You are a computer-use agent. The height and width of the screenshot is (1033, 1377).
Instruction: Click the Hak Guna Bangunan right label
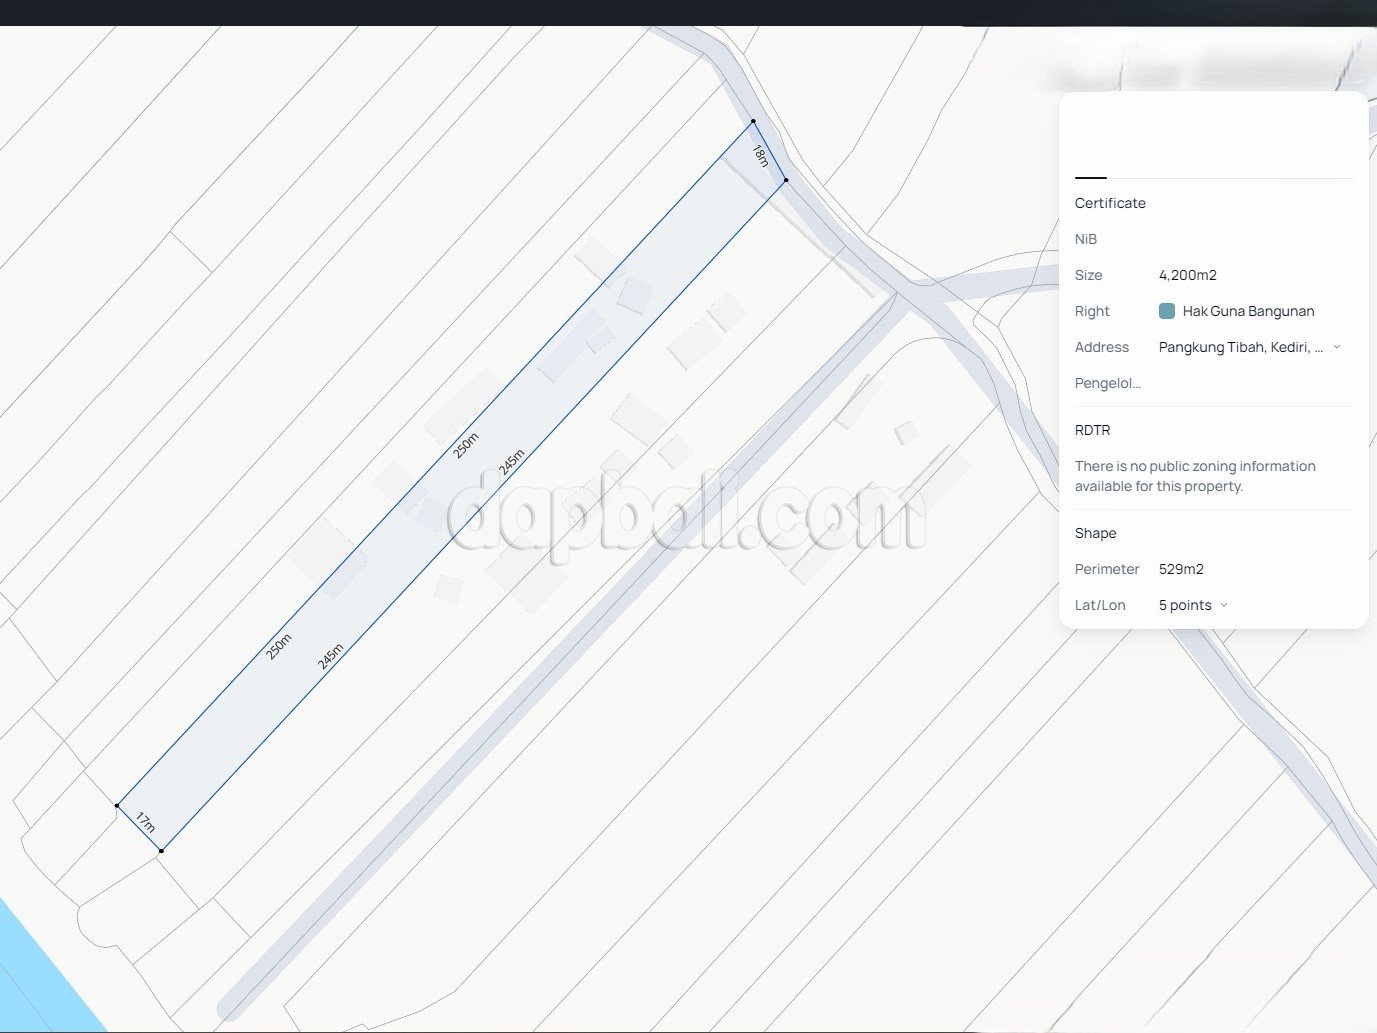tap(1248, 311)
